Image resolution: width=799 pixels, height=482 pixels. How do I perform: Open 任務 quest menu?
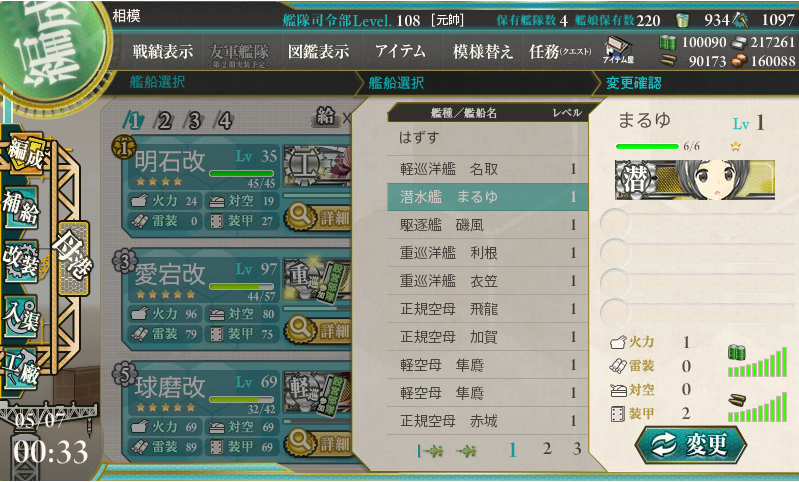pyautogui.click(x=560, y=51)
